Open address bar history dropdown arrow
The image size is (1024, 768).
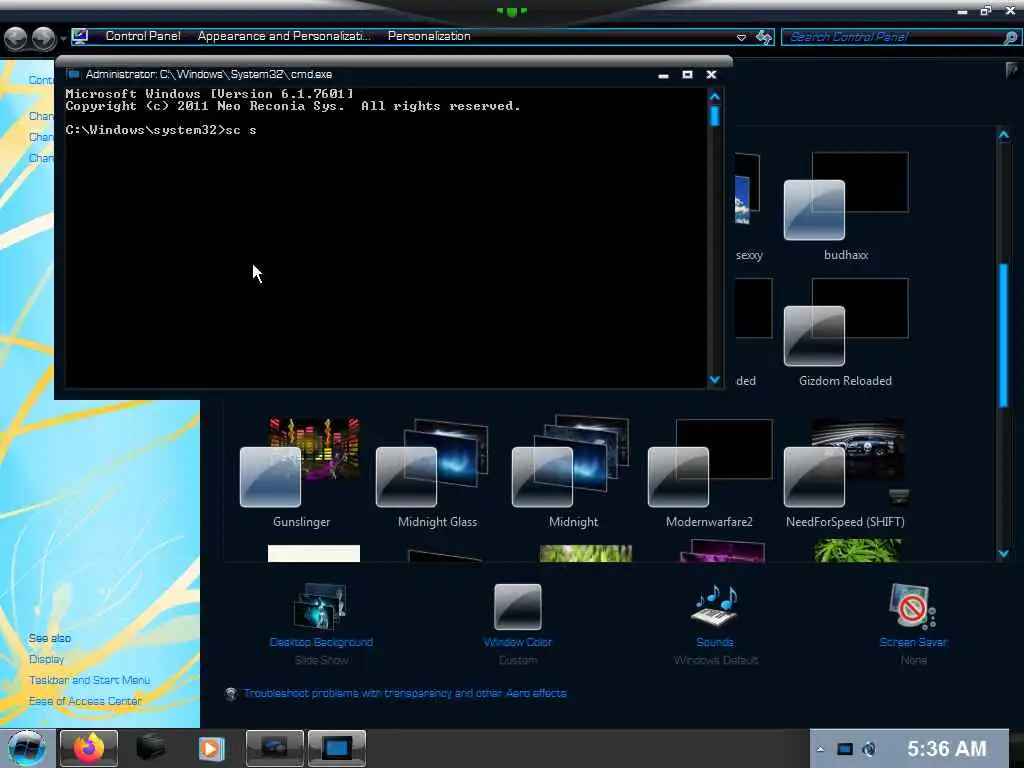coord(741,37)
